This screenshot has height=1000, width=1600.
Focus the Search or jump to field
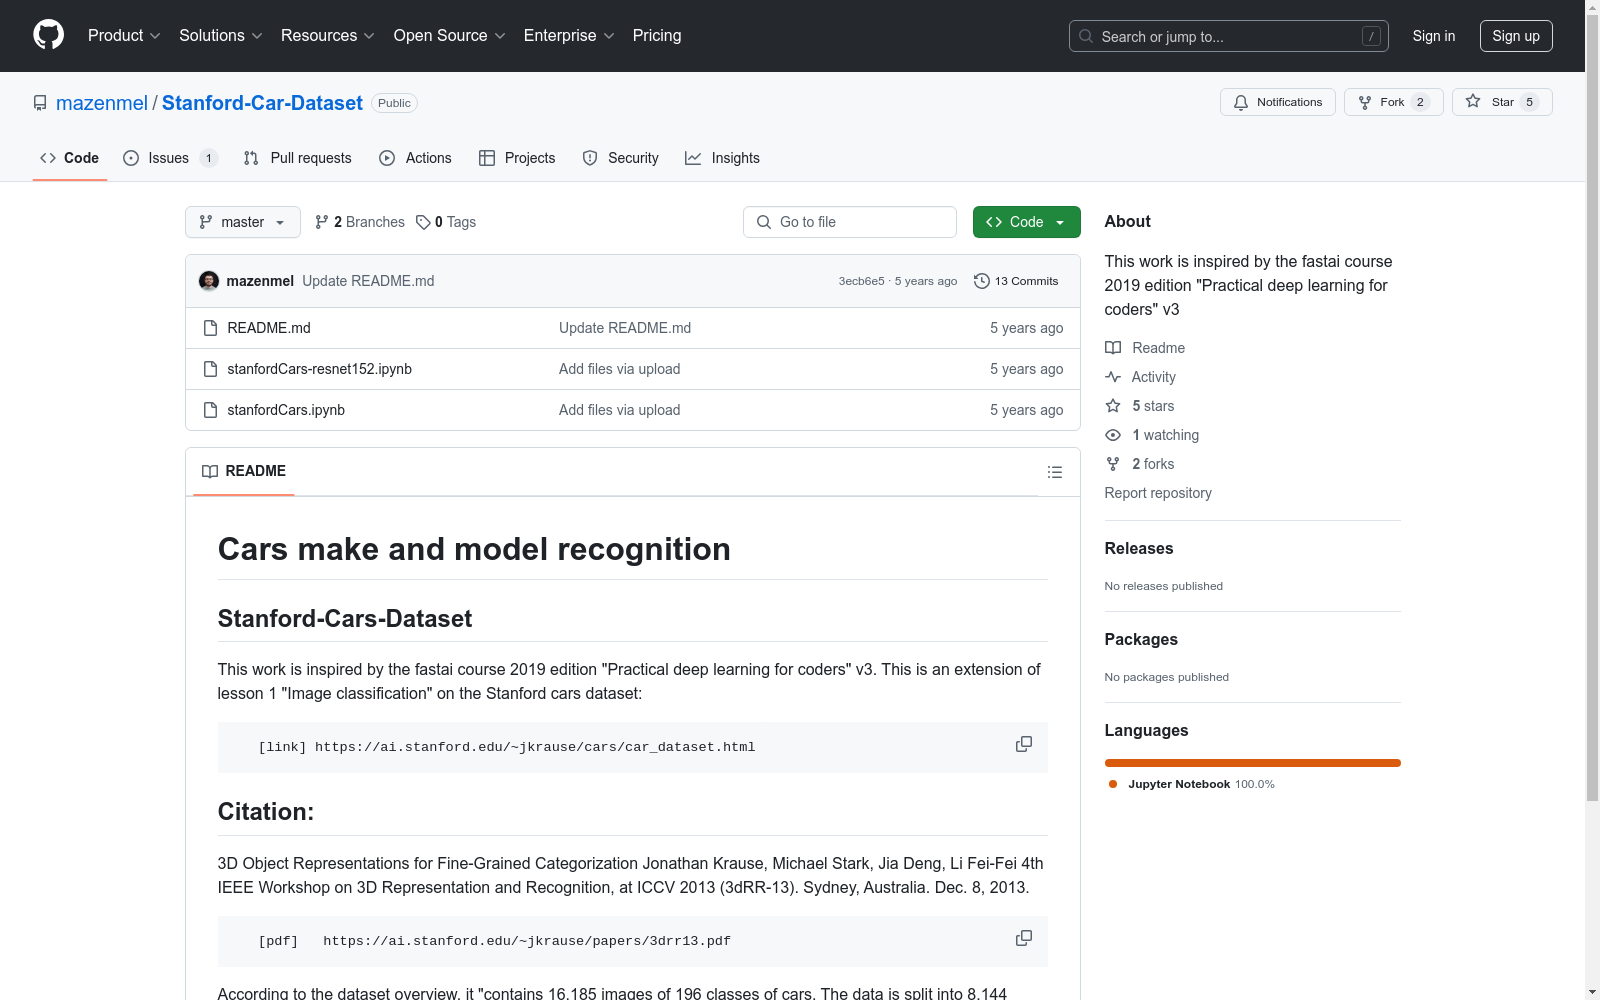click(1228, 36)
